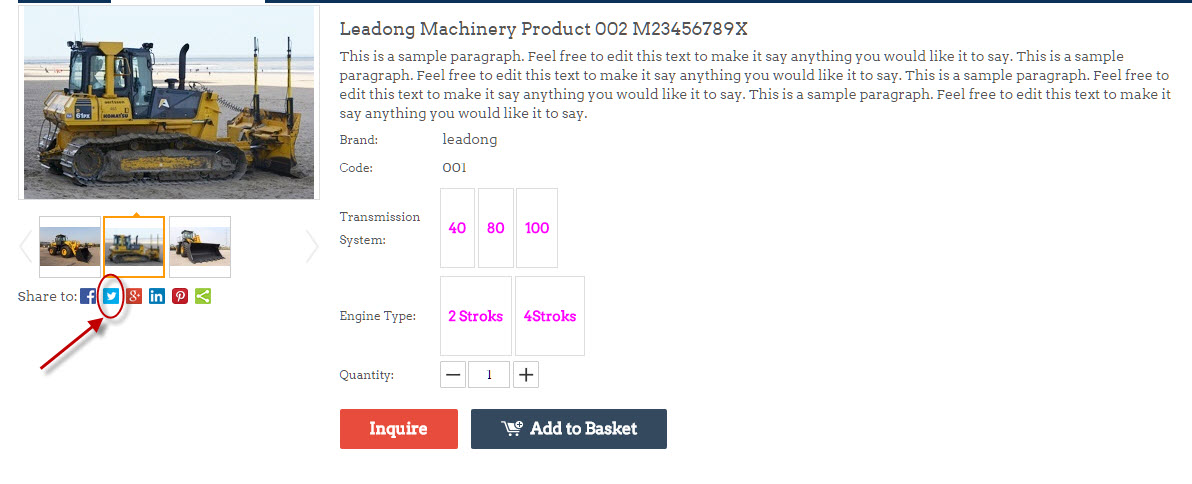The image size is (1192, 484).
Task: Add product to basket
Action: (569, 429)
